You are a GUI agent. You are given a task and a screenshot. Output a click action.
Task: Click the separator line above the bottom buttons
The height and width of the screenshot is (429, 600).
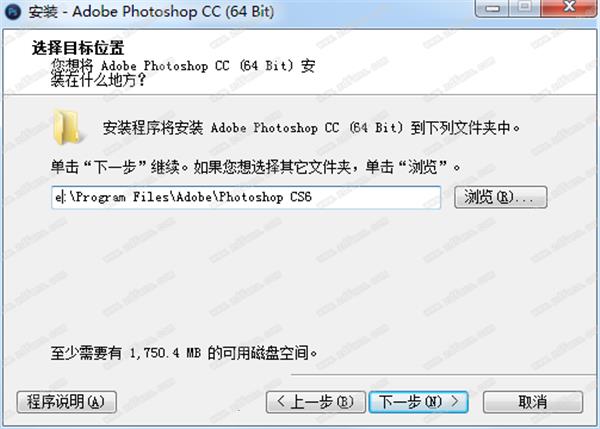[x=443, y=375]
